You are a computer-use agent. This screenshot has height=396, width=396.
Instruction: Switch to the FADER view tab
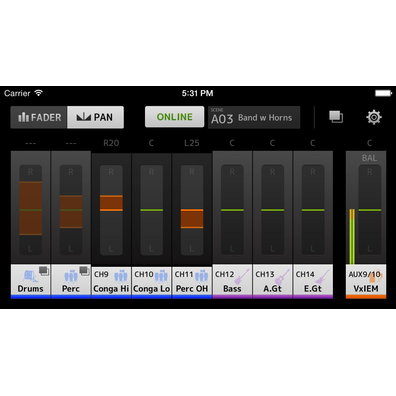[39, 117]
